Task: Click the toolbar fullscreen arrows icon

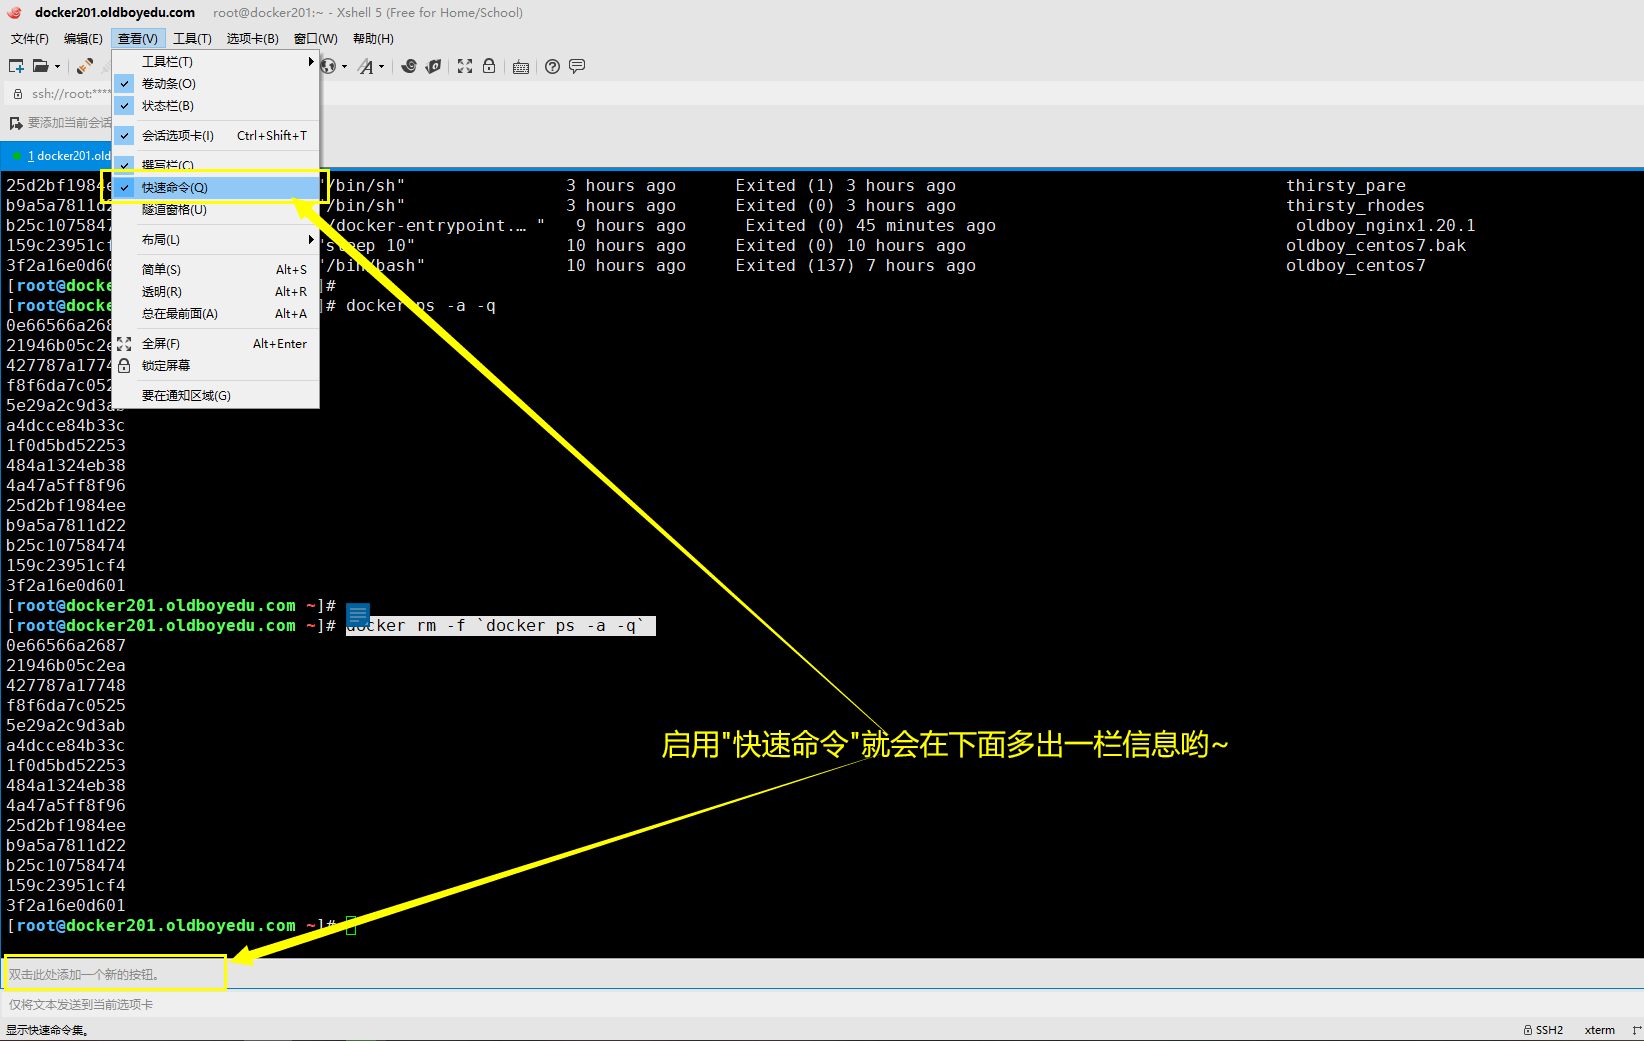Action: pyautogui.click(x=465, y=66)
